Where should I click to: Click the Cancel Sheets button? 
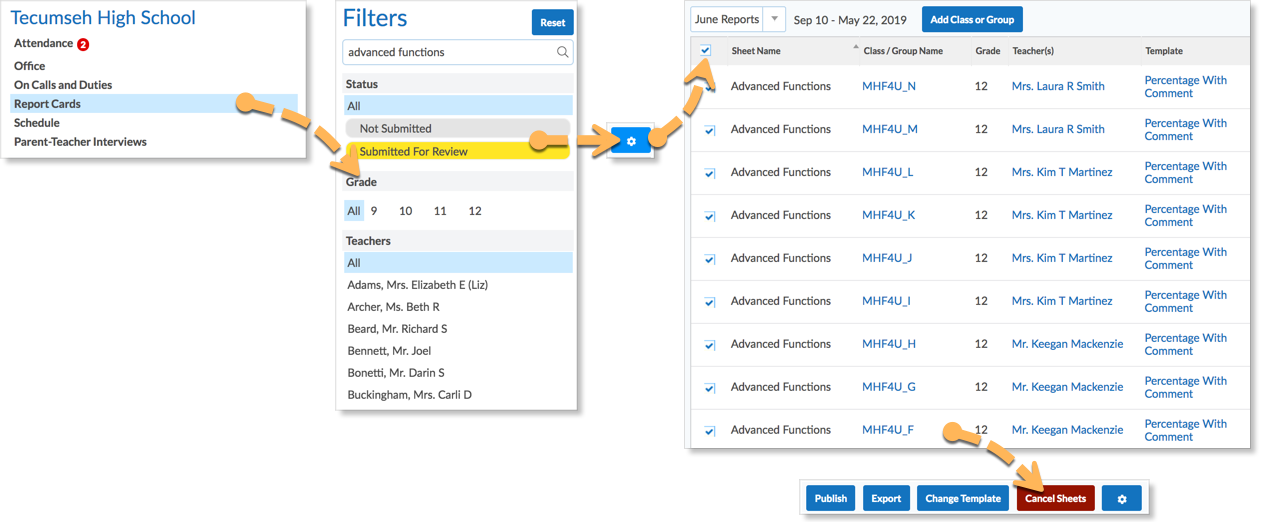point(1056,498)
